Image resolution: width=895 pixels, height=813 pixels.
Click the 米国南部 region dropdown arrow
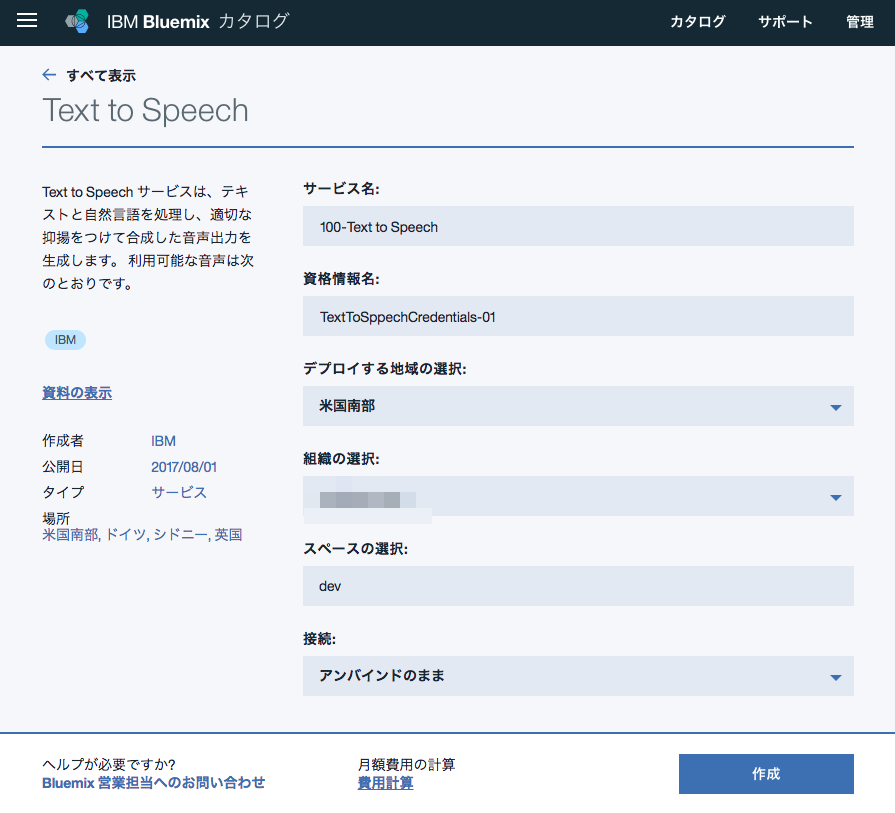pyautogui.click(x=835, y=407)
